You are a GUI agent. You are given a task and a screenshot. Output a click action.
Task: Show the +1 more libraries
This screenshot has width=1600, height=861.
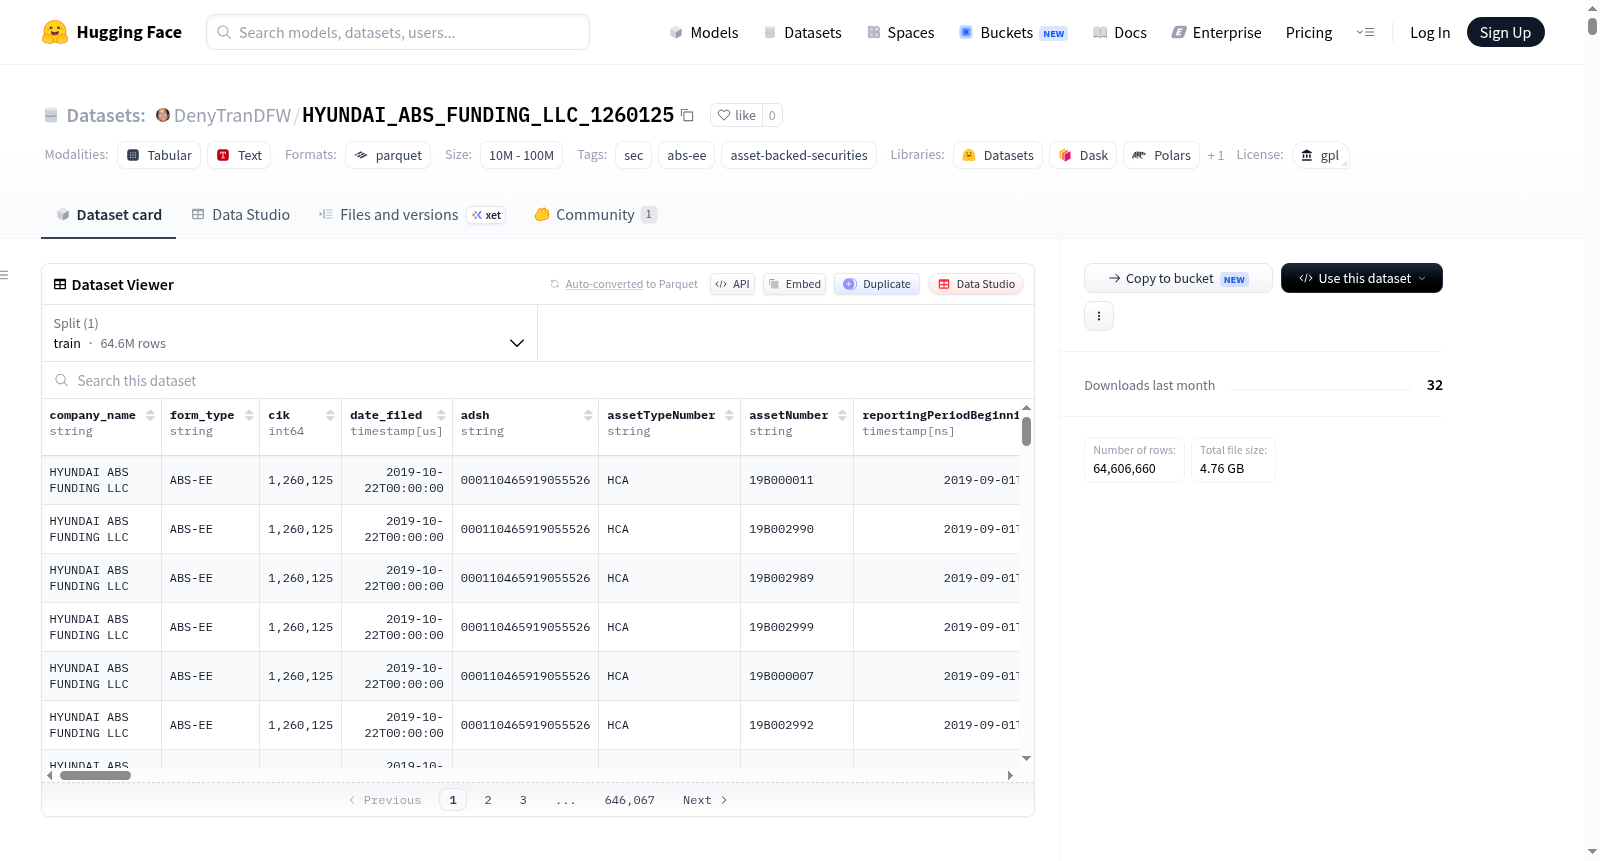click(x=1215, y=155)
